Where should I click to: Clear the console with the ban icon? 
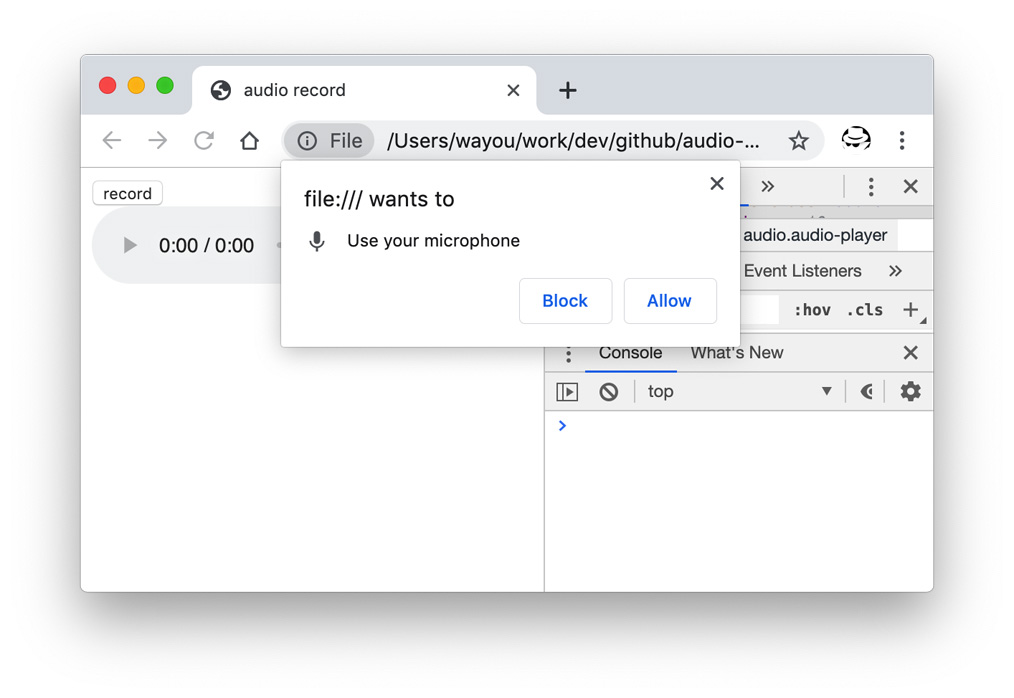(609, 392)
